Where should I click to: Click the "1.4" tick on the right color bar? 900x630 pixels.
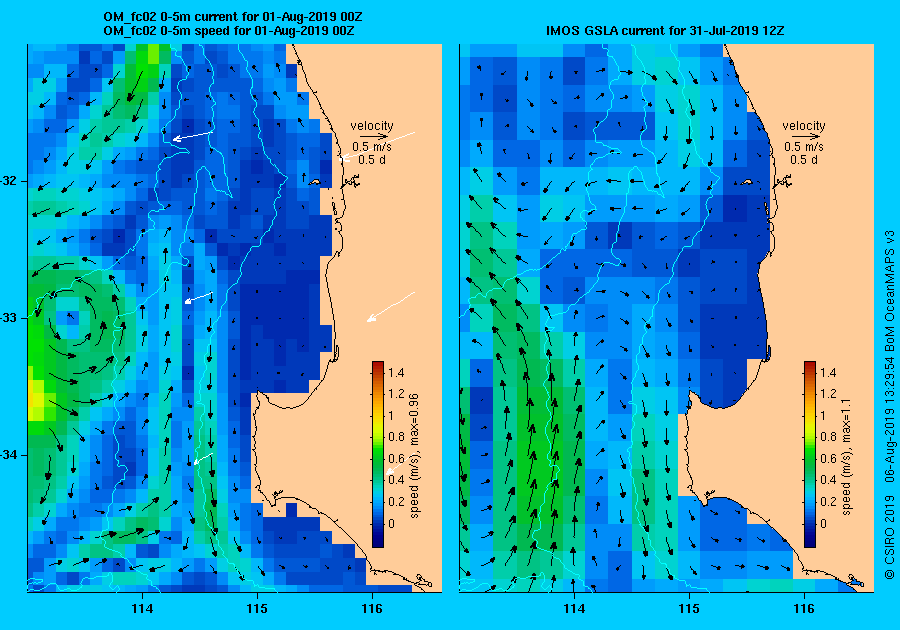(x=828, y=373)
